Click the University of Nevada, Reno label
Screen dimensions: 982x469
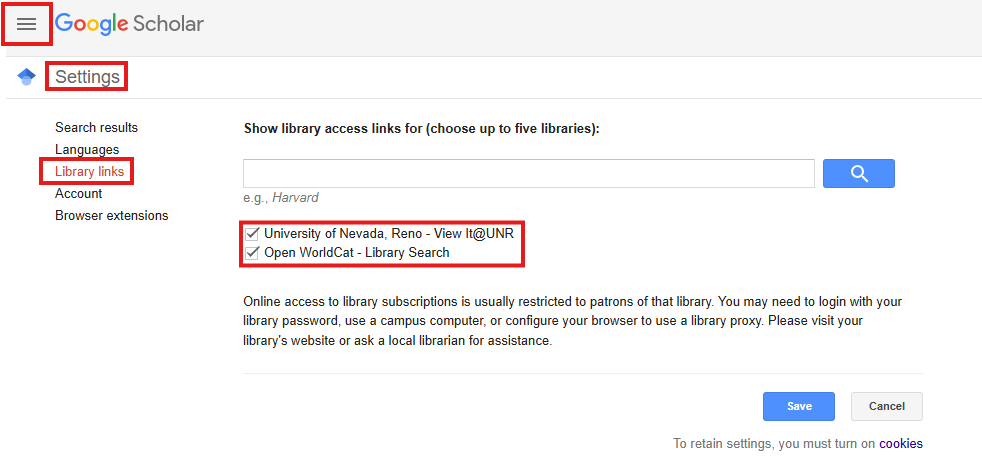(388, 234)
